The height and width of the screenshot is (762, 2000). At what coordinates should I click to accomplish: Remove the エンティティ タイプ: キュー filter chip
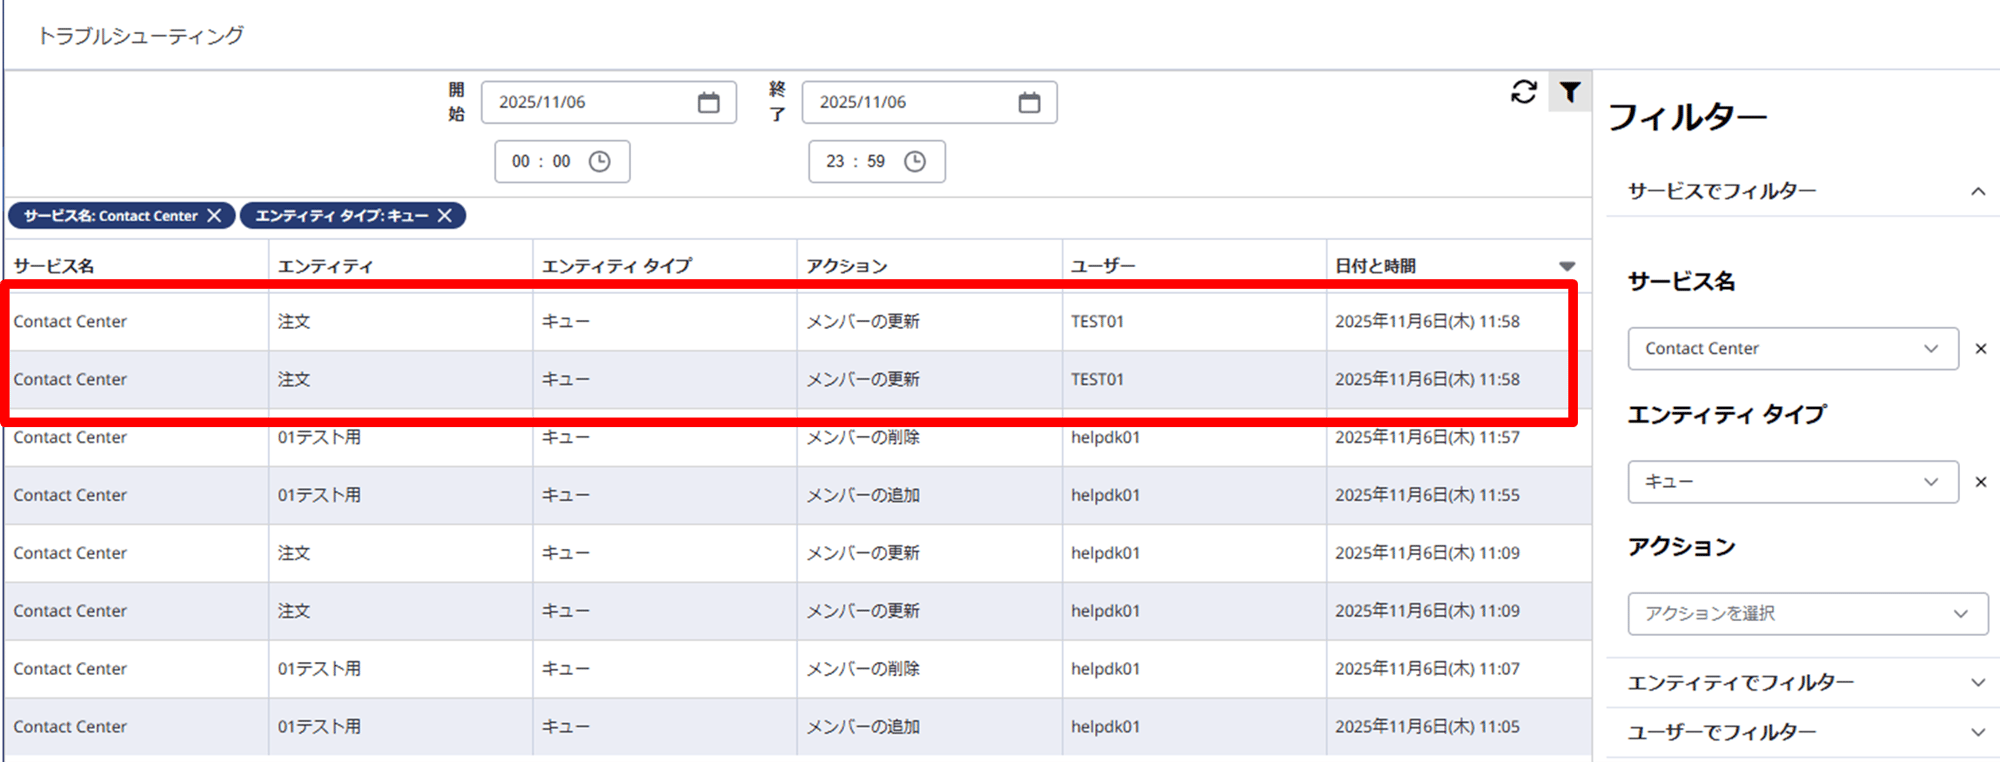click(445, 216)
